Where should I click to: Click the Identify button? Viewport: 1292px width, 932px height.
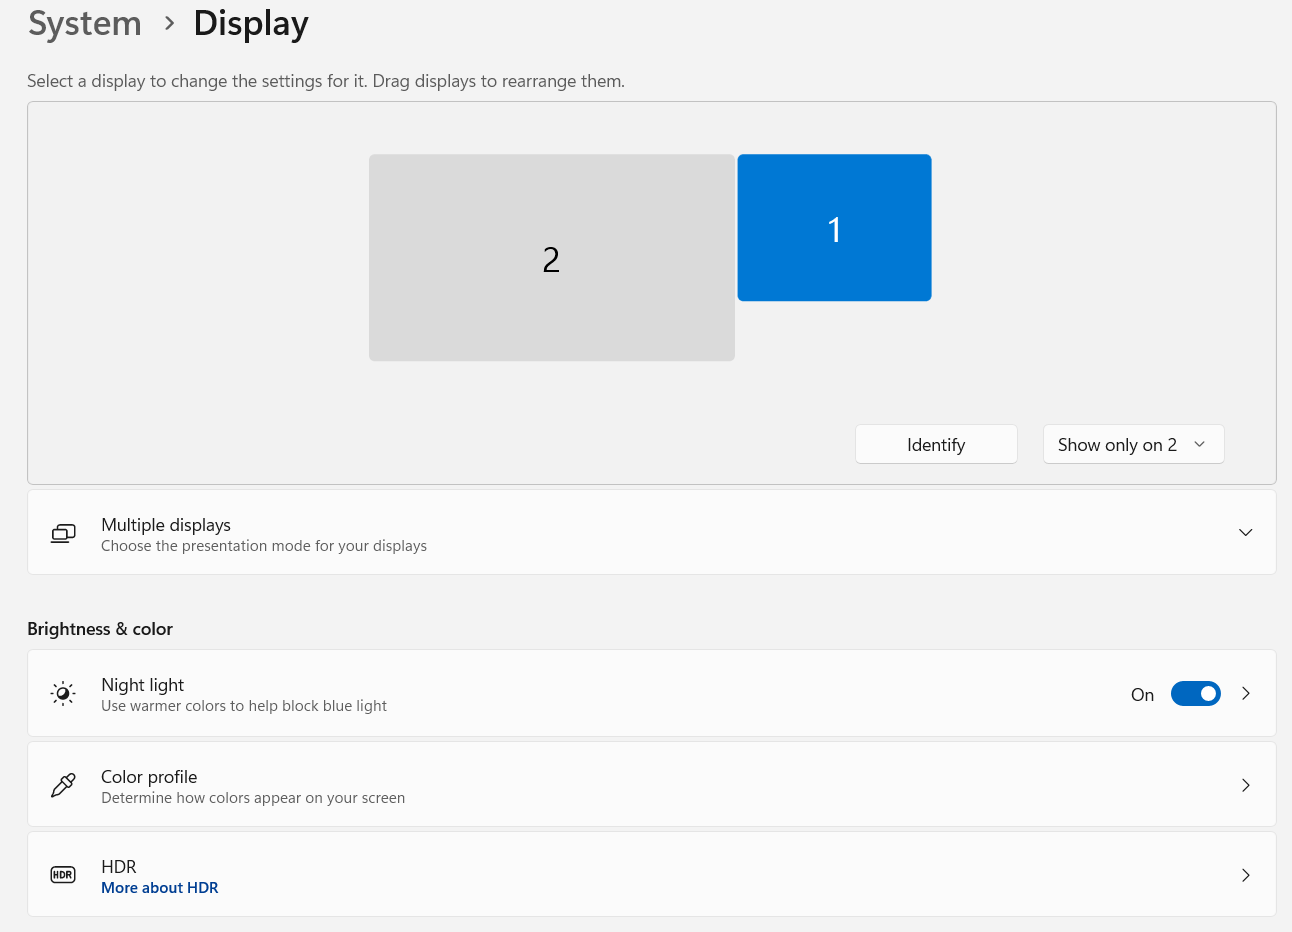point(936,444)
